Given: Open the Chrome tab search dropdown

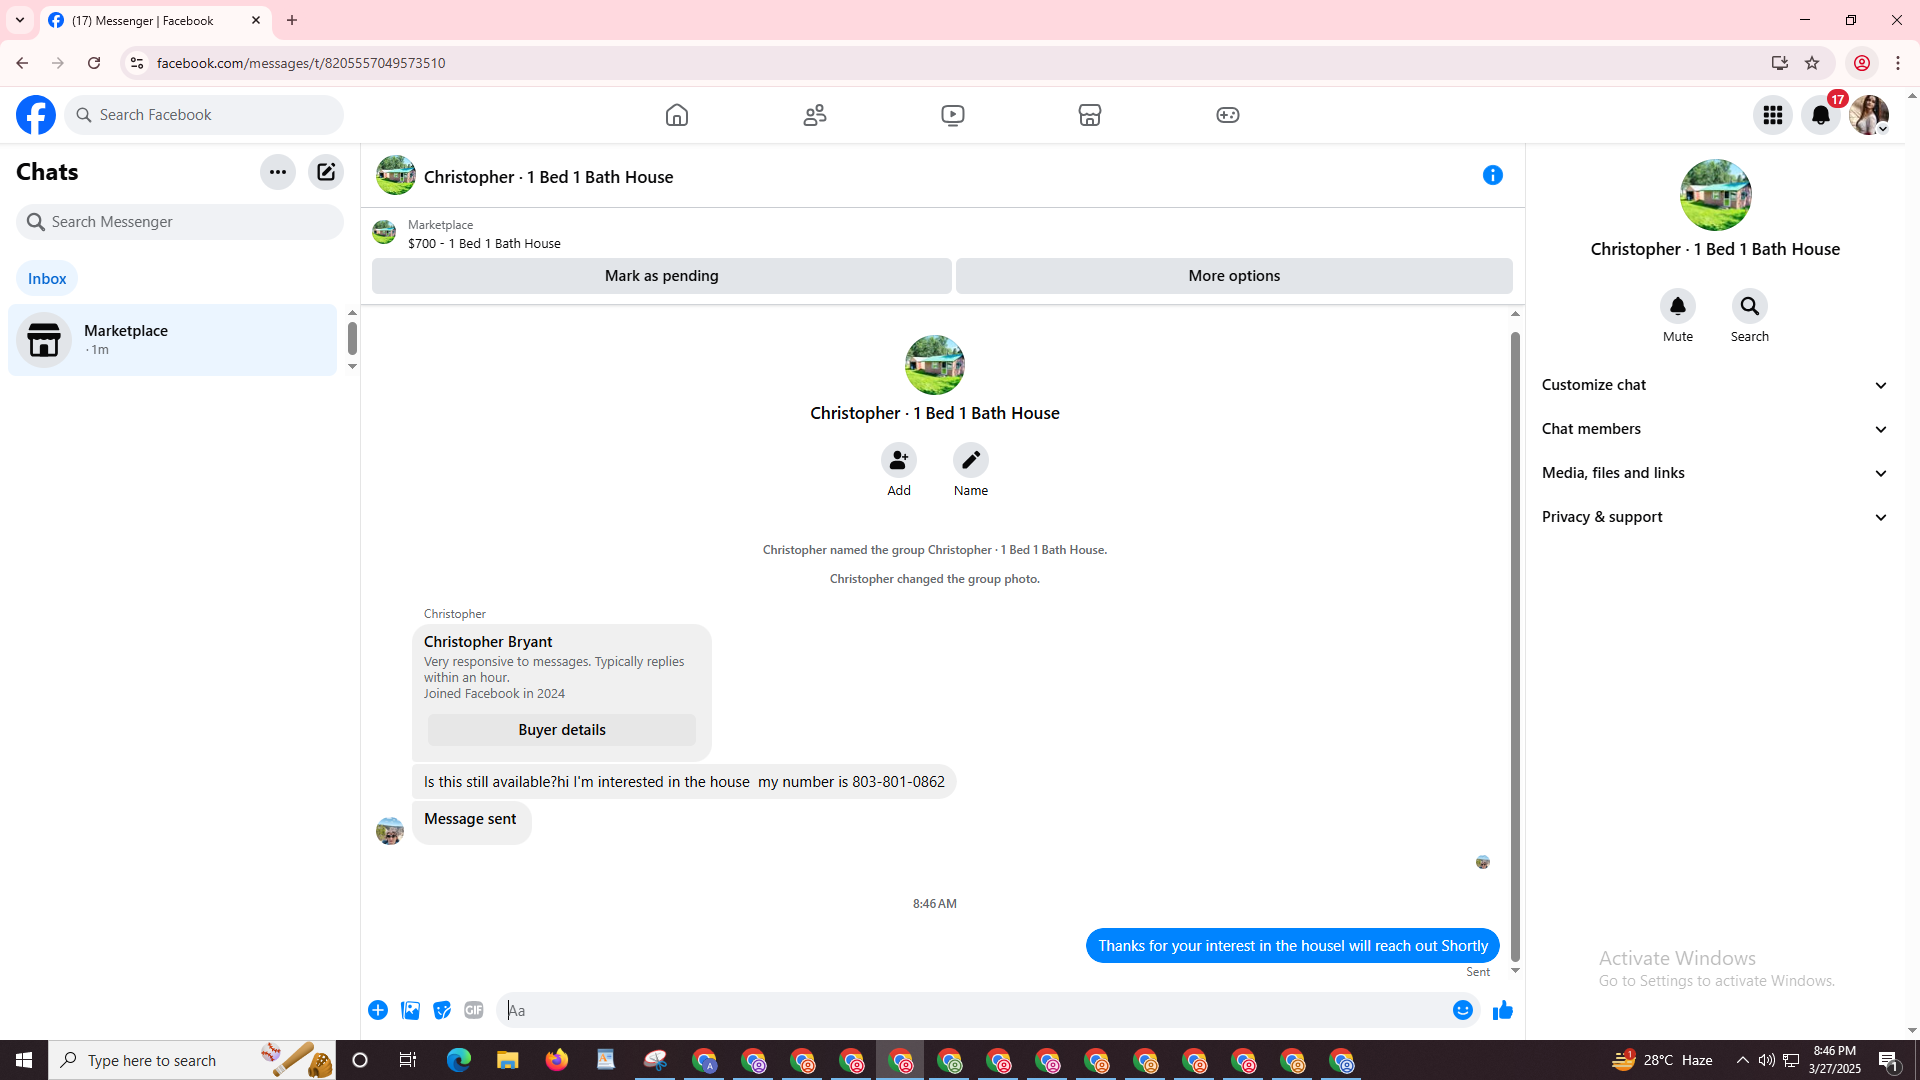Looking at the screenshot, I should coord(20,20).
